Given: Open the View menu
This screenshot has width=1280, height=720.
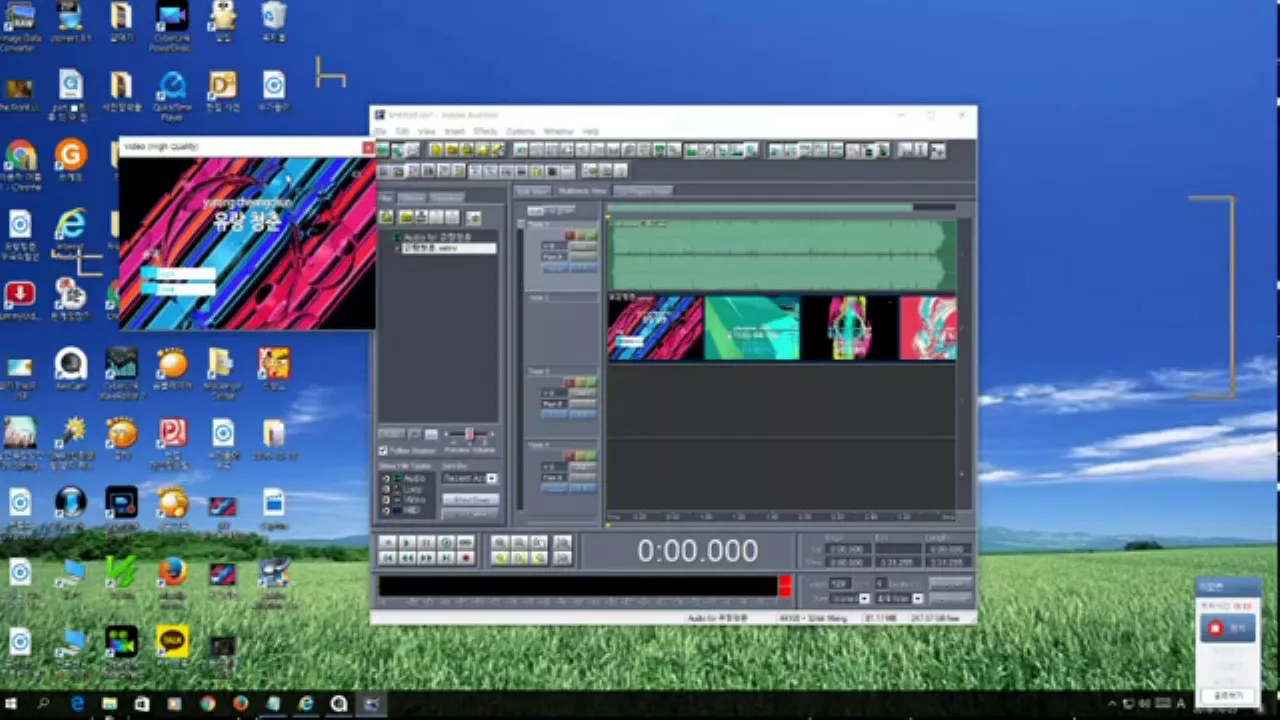Looking at the screenshot, I should [x=427, y=131].
